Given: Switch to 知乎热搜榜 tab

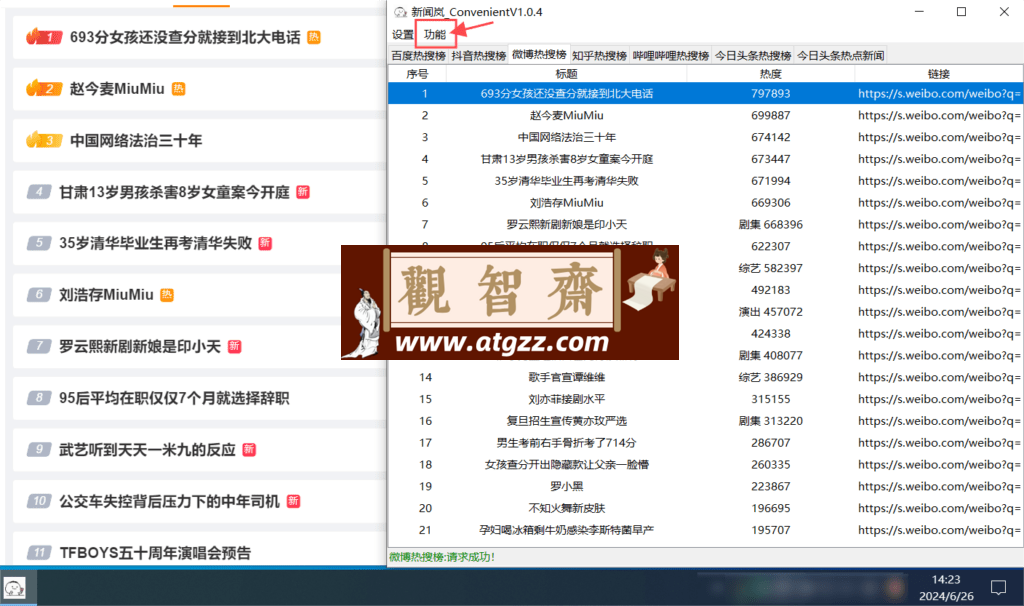Looking at the screenshot, I should pos(600,56).
